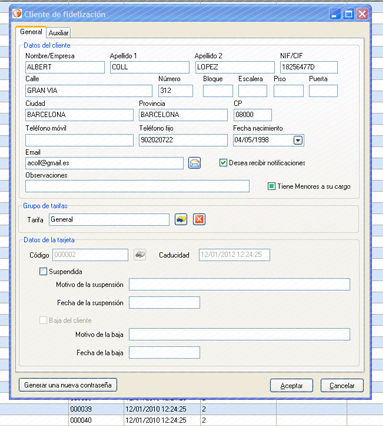Screen dimensions: 383x426
Task: Click the Fecha nacimiento date text 04/05/1998
Action: [252, 140]
